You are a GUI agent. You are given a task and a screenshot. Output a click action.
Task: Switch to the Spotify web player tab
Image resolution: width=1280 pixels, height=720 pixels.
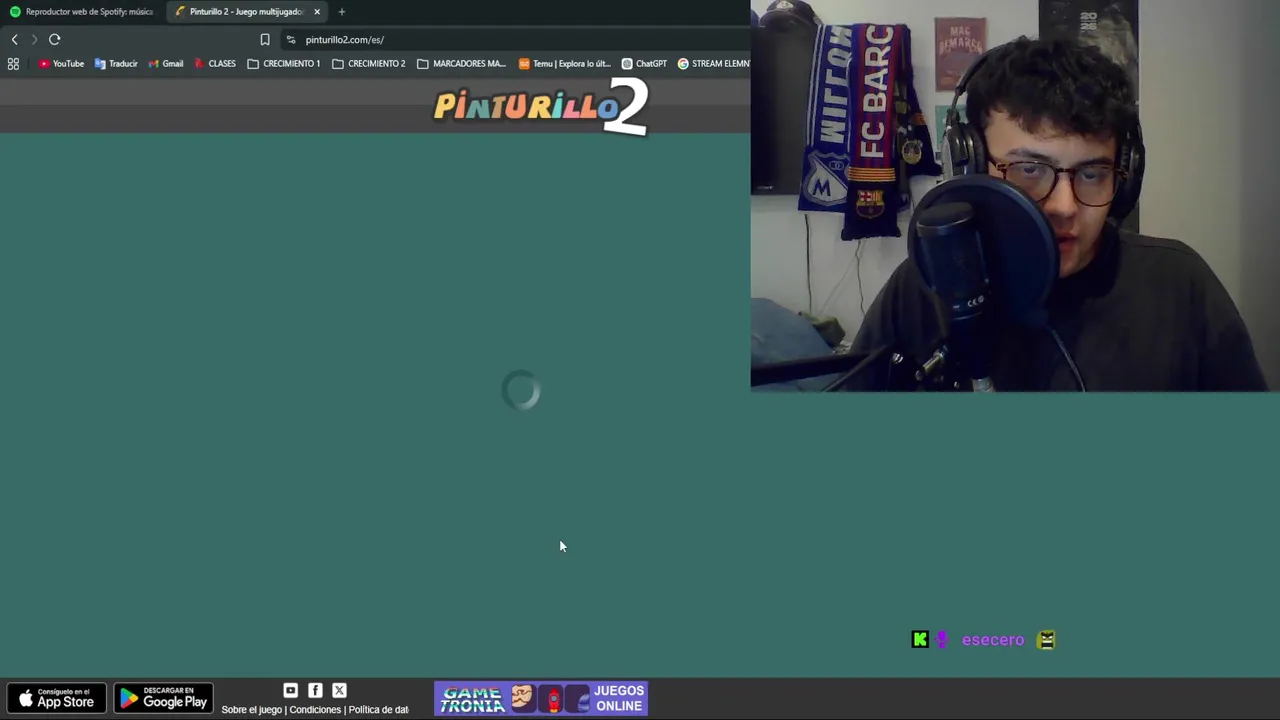82,12
